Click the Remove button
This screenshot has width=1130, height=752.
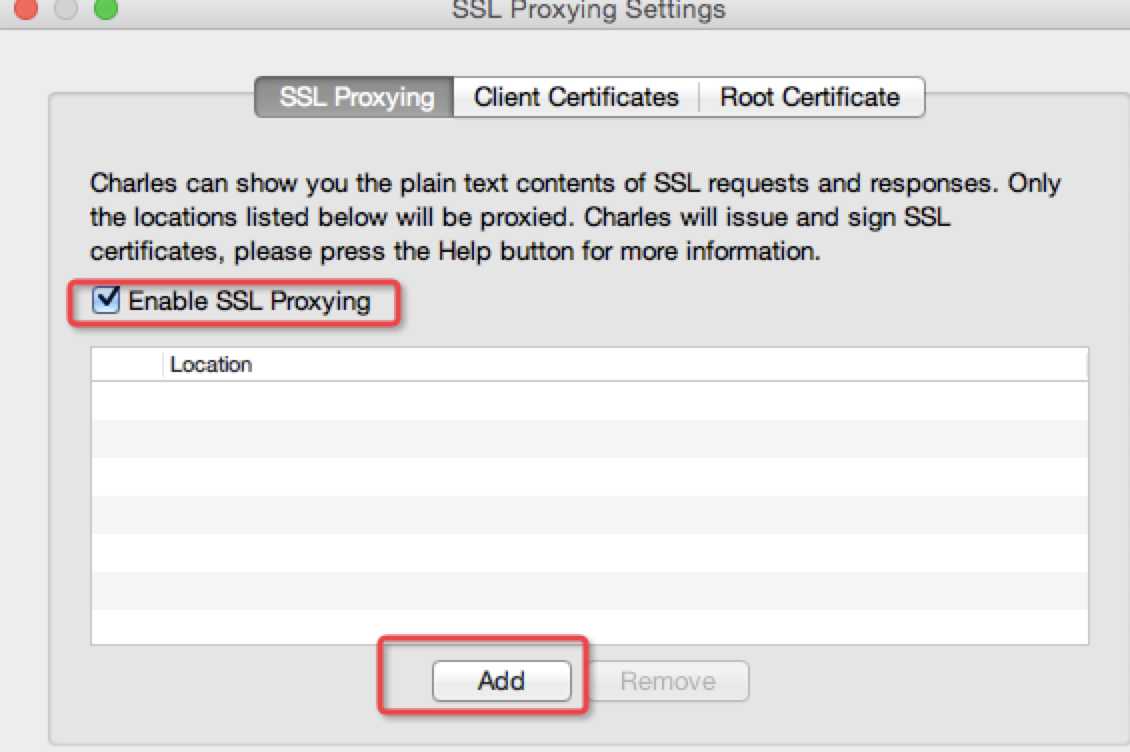point(668,681)
